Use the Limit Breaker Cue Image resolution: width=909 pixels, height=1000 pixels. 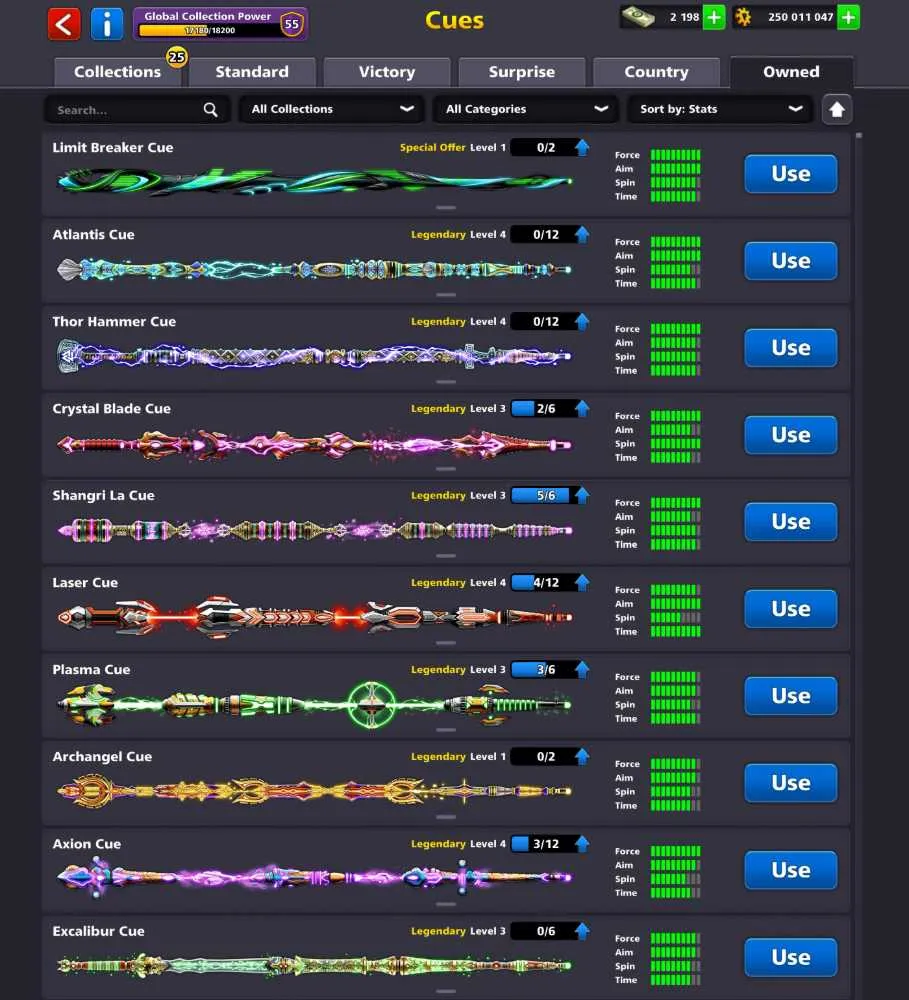(790, 173)
